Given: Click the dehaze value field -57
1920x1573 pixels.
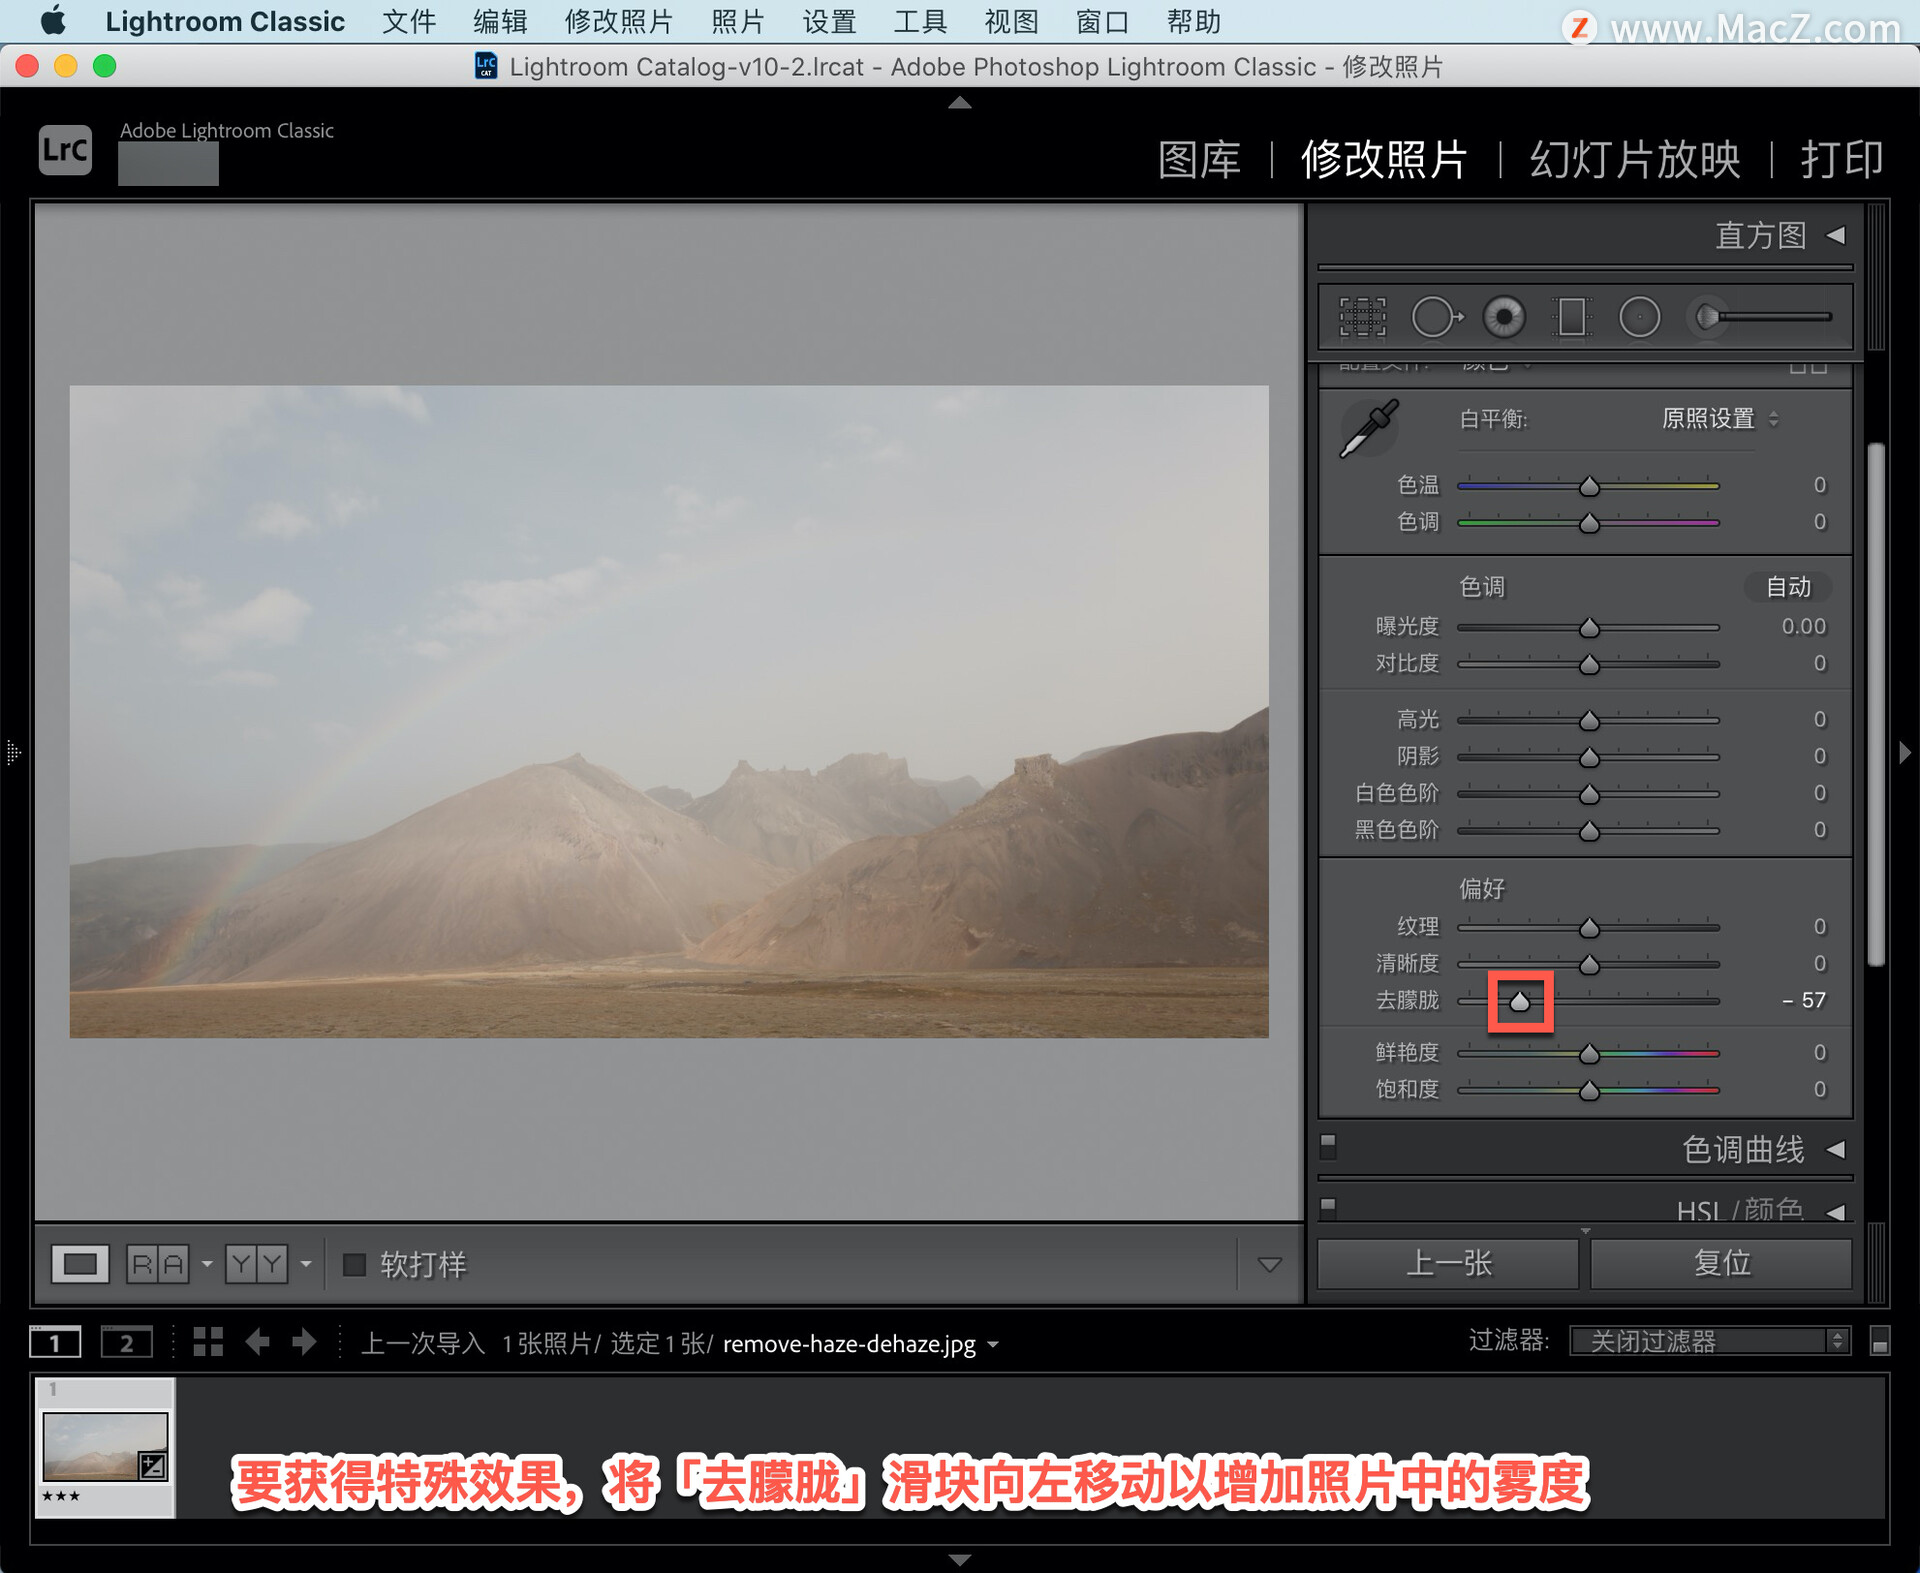Looking at the screenshot, I should pyautogui.click(x=1803, y=1000).
